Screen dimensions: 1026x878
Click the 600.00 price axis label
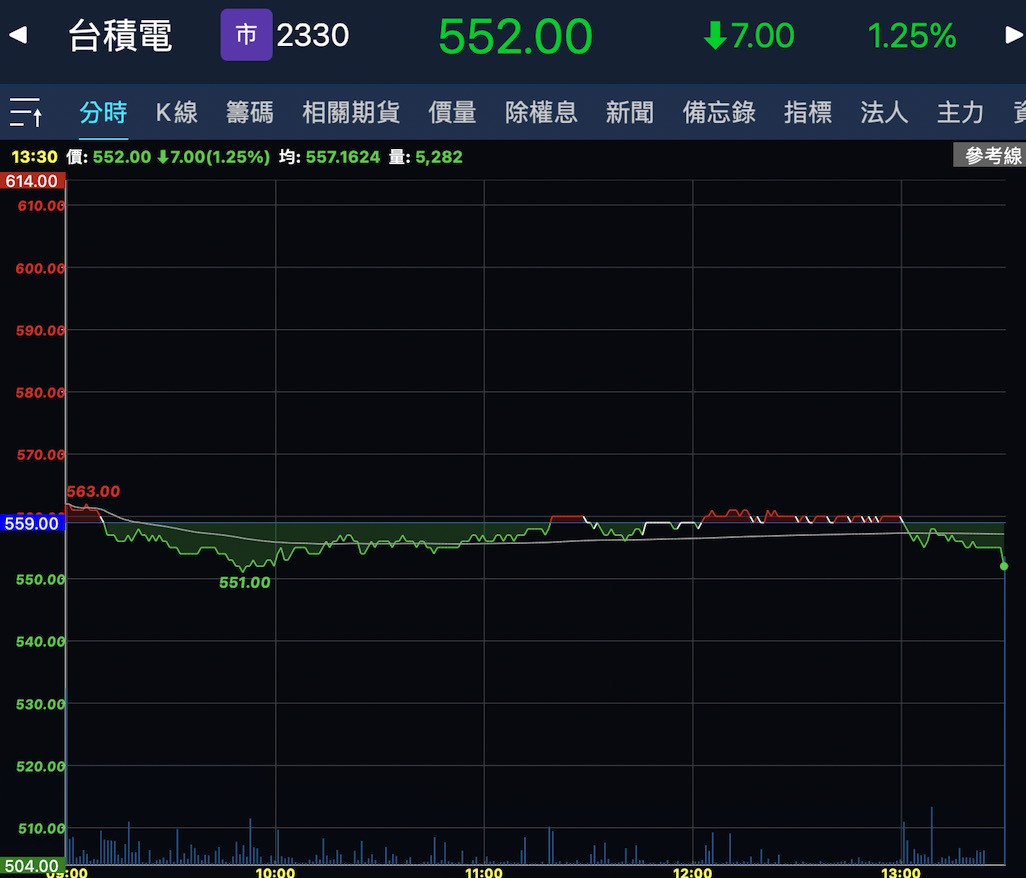41,268
